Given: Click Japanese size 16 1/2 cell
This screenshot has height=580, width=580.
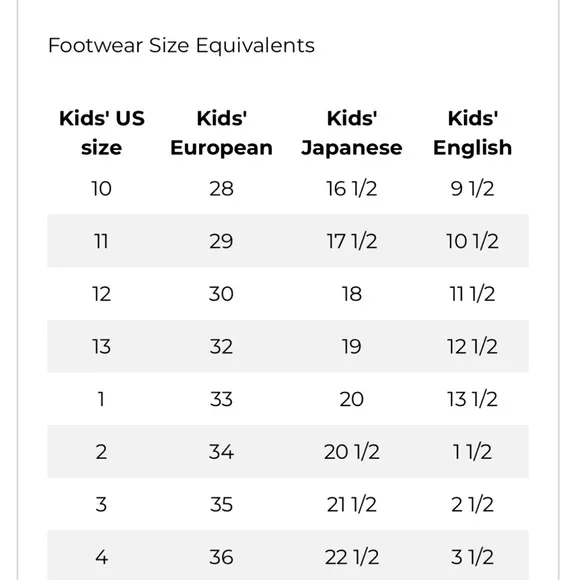Looking at the screenshot, I should pos(351,189).
